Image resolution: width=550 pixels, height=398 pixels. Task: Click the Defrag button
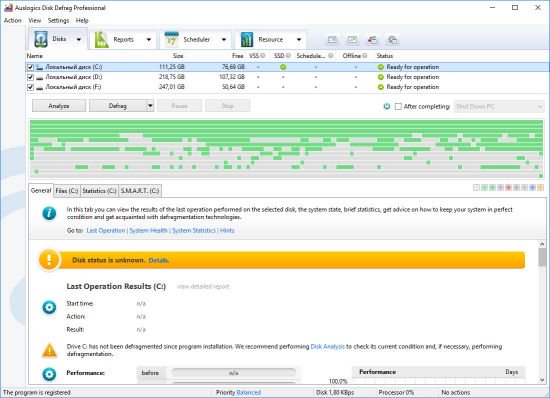point(118,106)
